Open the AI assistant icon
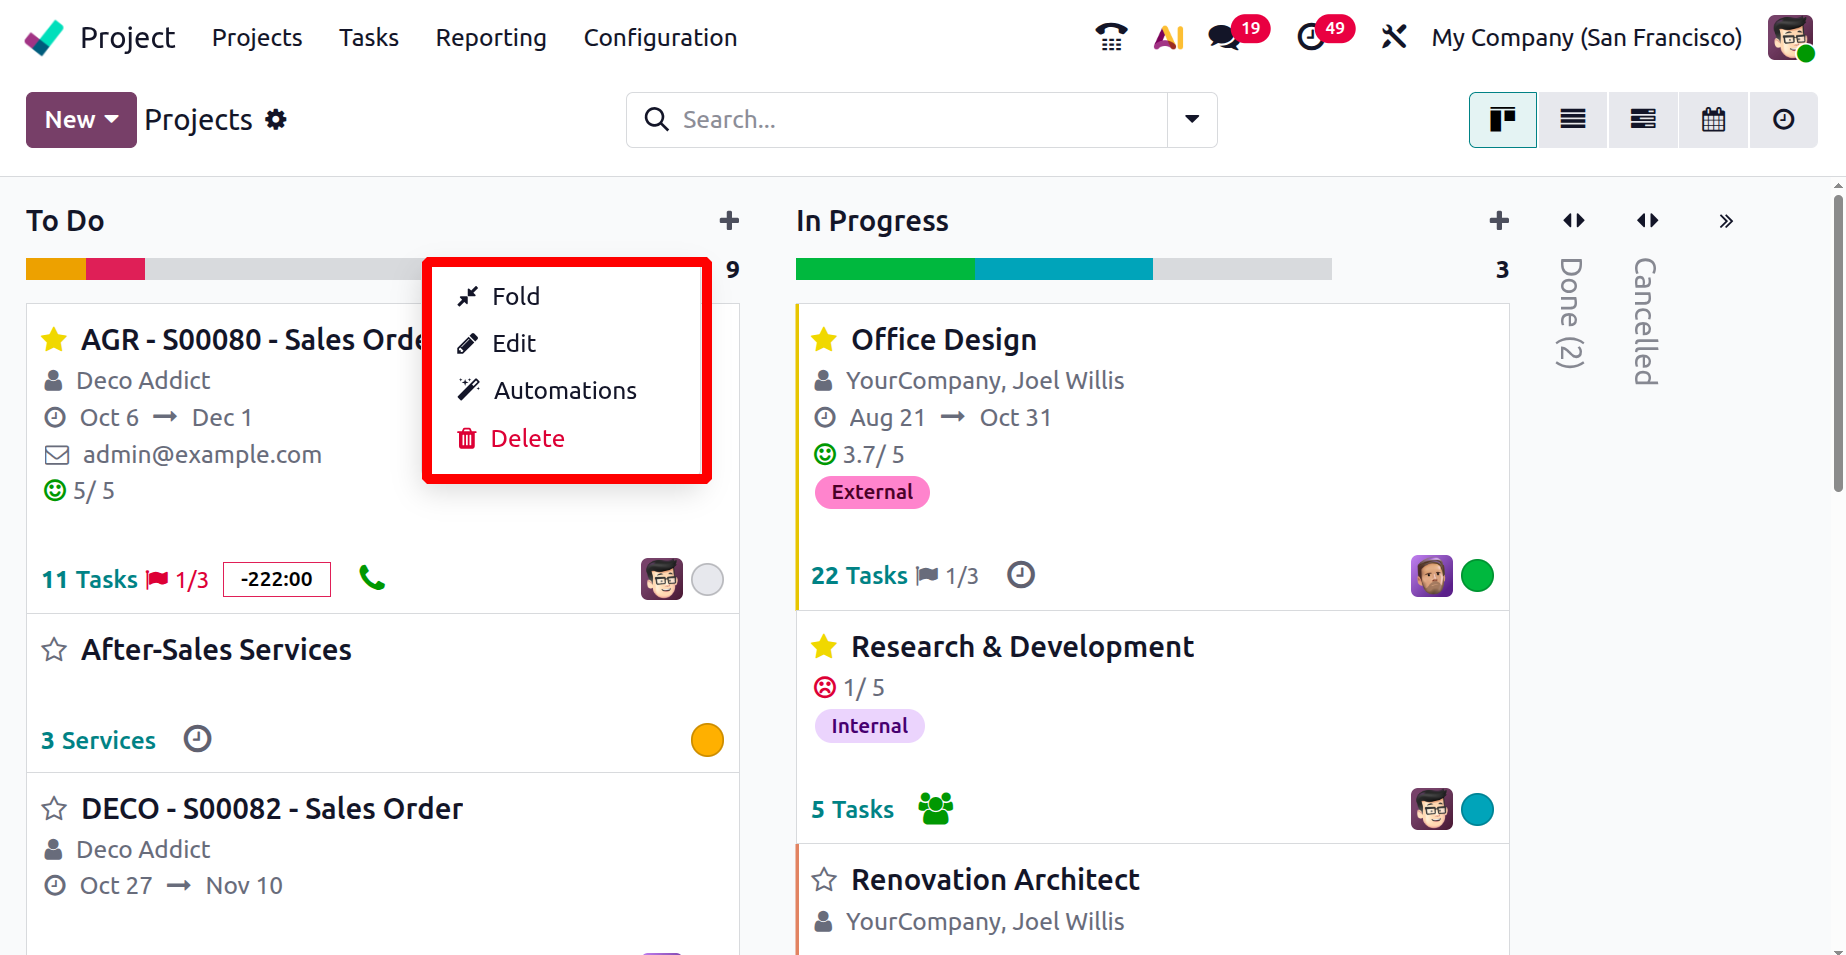 (x=1168, y=37)
